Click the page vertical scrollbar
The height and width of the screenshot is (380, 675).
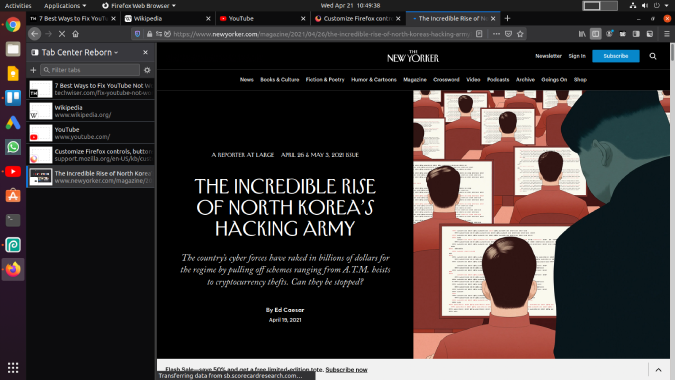pos(672,52)
